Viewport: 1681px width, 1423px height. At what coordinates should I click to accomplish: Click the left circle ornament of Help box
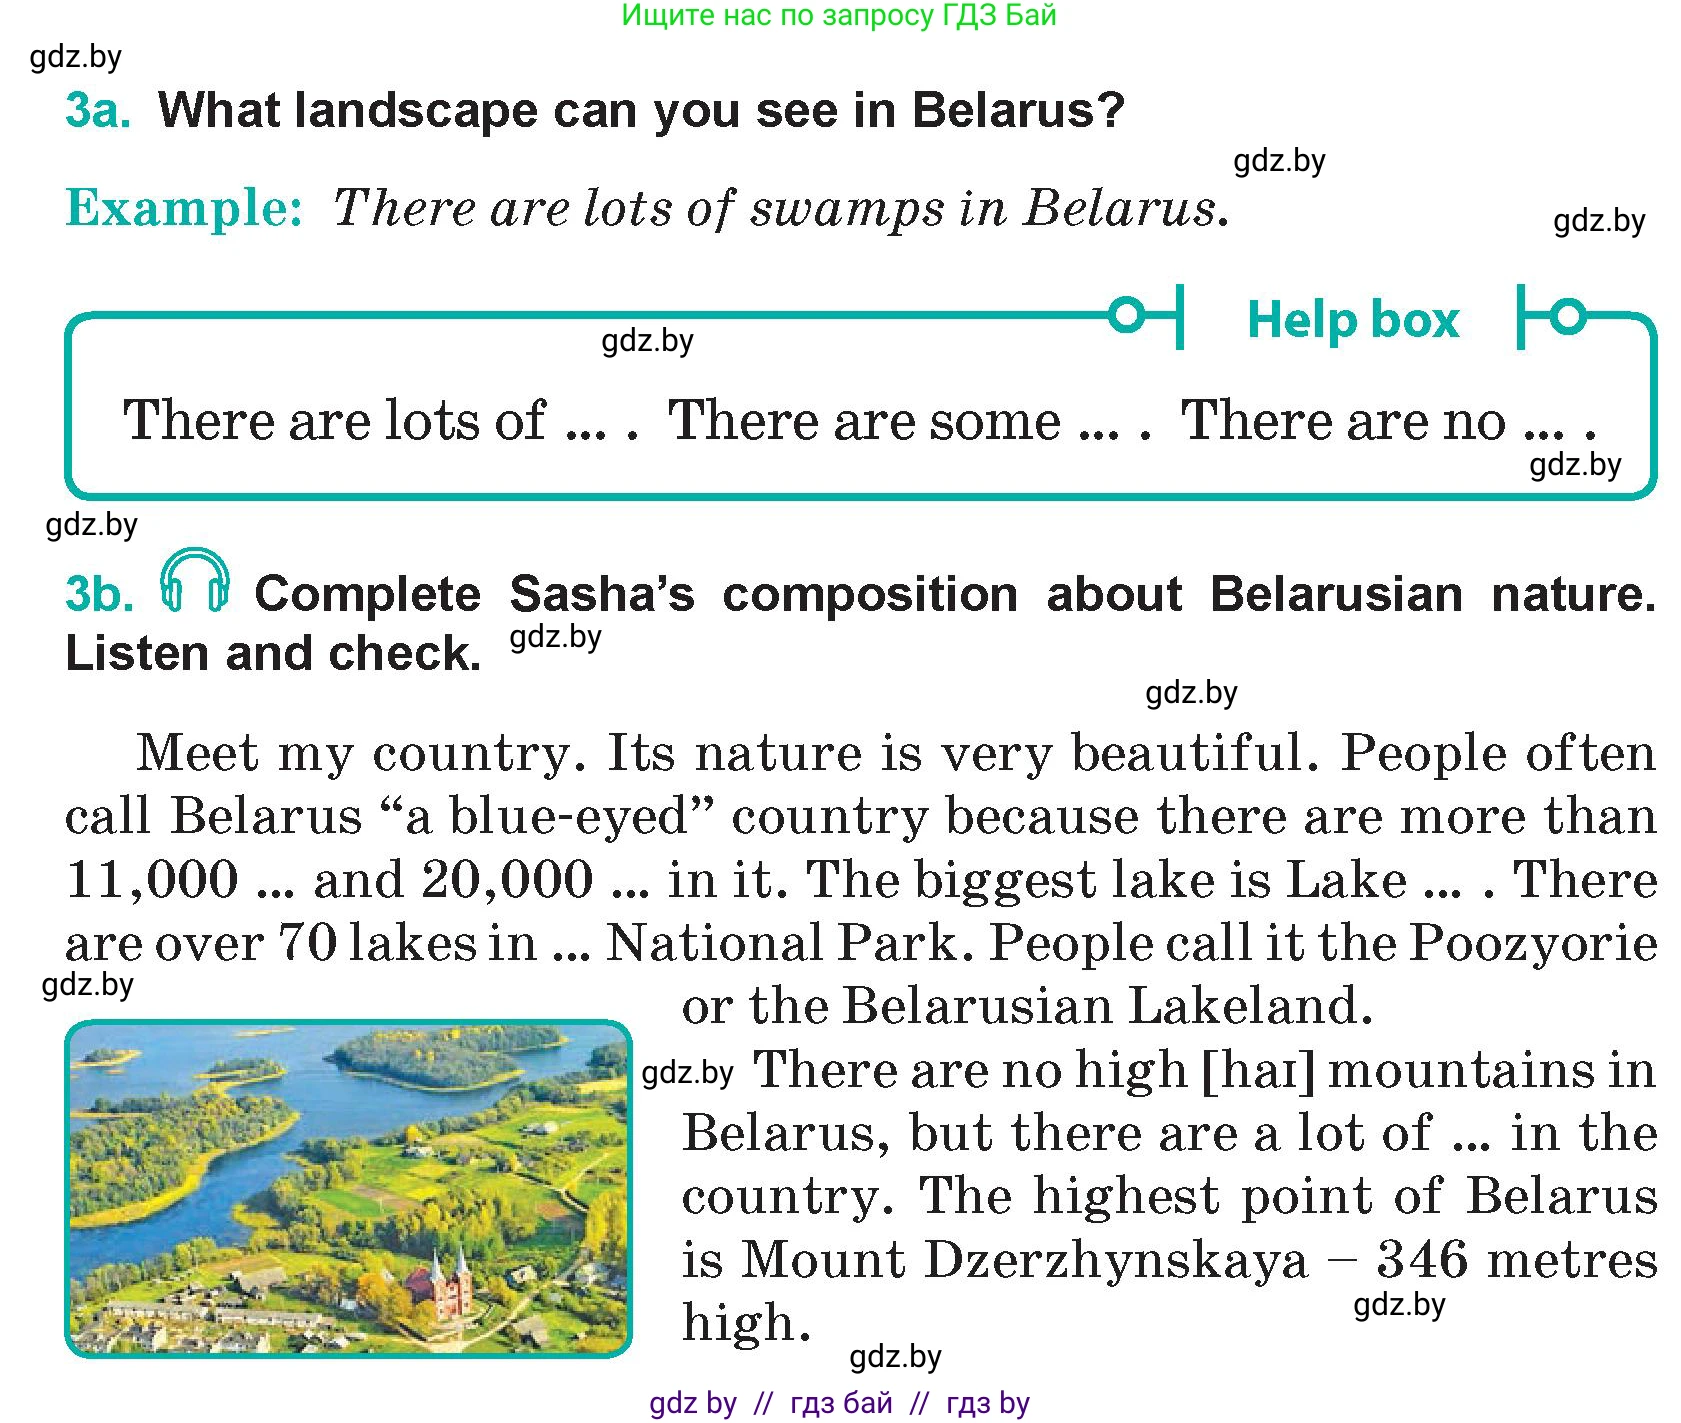(1127, 316)
